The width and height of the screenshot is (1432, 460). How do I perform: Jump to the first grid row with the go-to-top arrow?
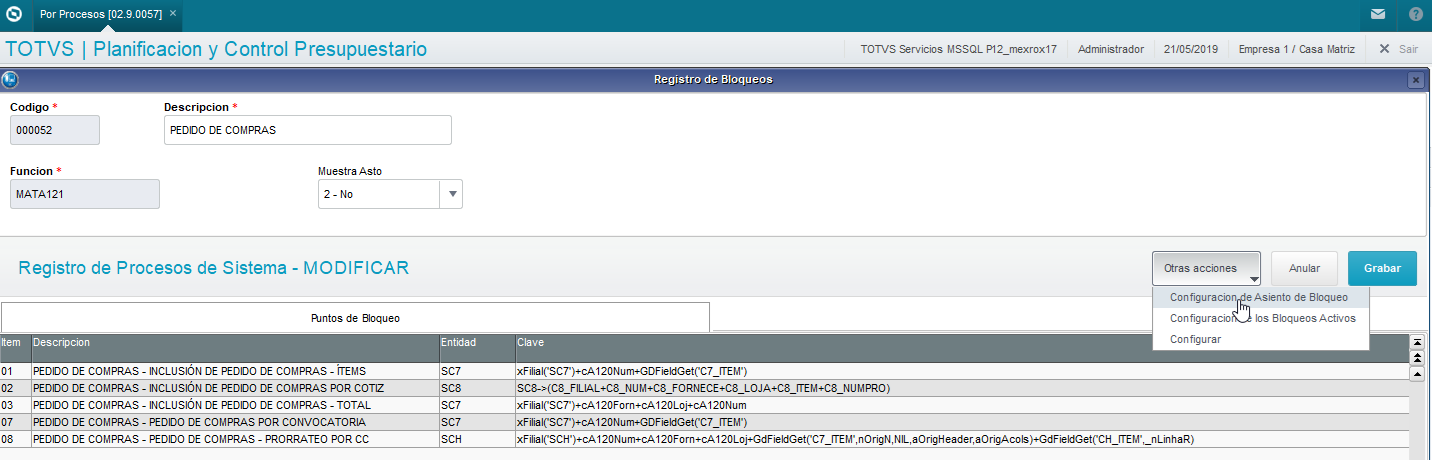(1416, 342)
